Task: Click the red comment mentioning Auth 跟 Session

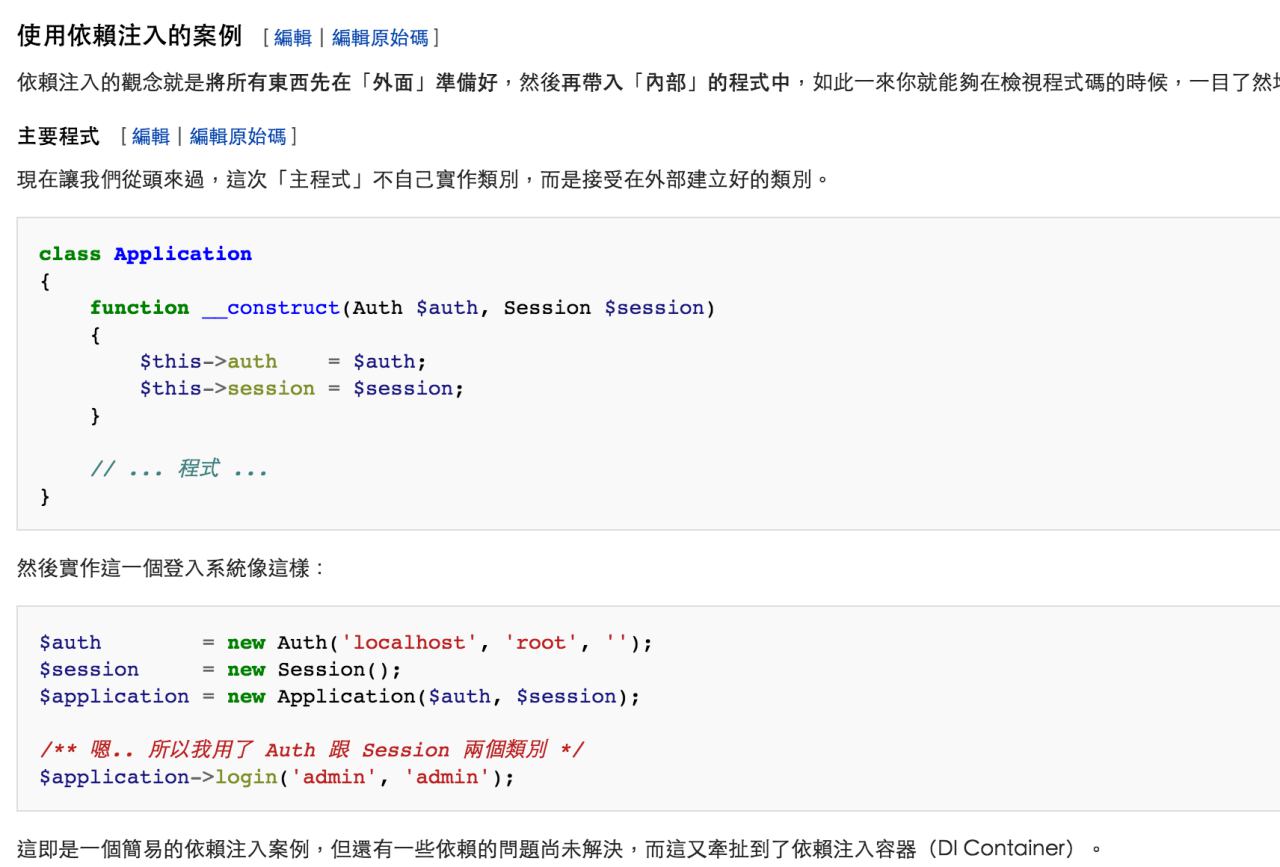Action: (311, 750)
